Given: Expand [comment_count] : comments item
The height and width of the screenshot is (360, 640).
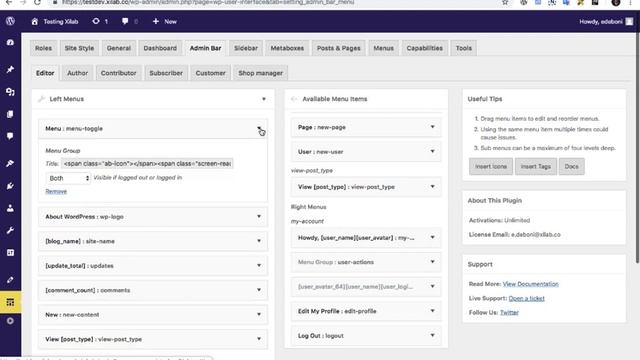Looking at the screenshot, I should (259, 290).
